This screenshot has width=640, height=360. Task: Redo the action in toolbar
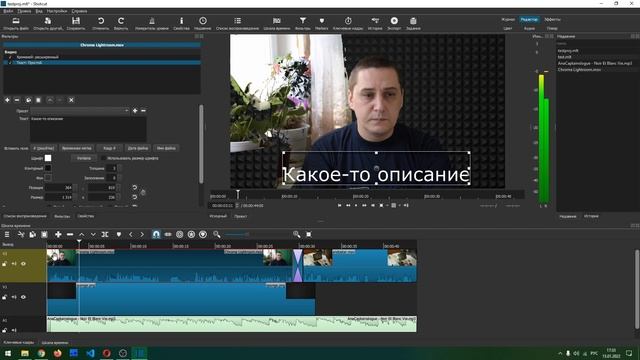coord(121,21)
